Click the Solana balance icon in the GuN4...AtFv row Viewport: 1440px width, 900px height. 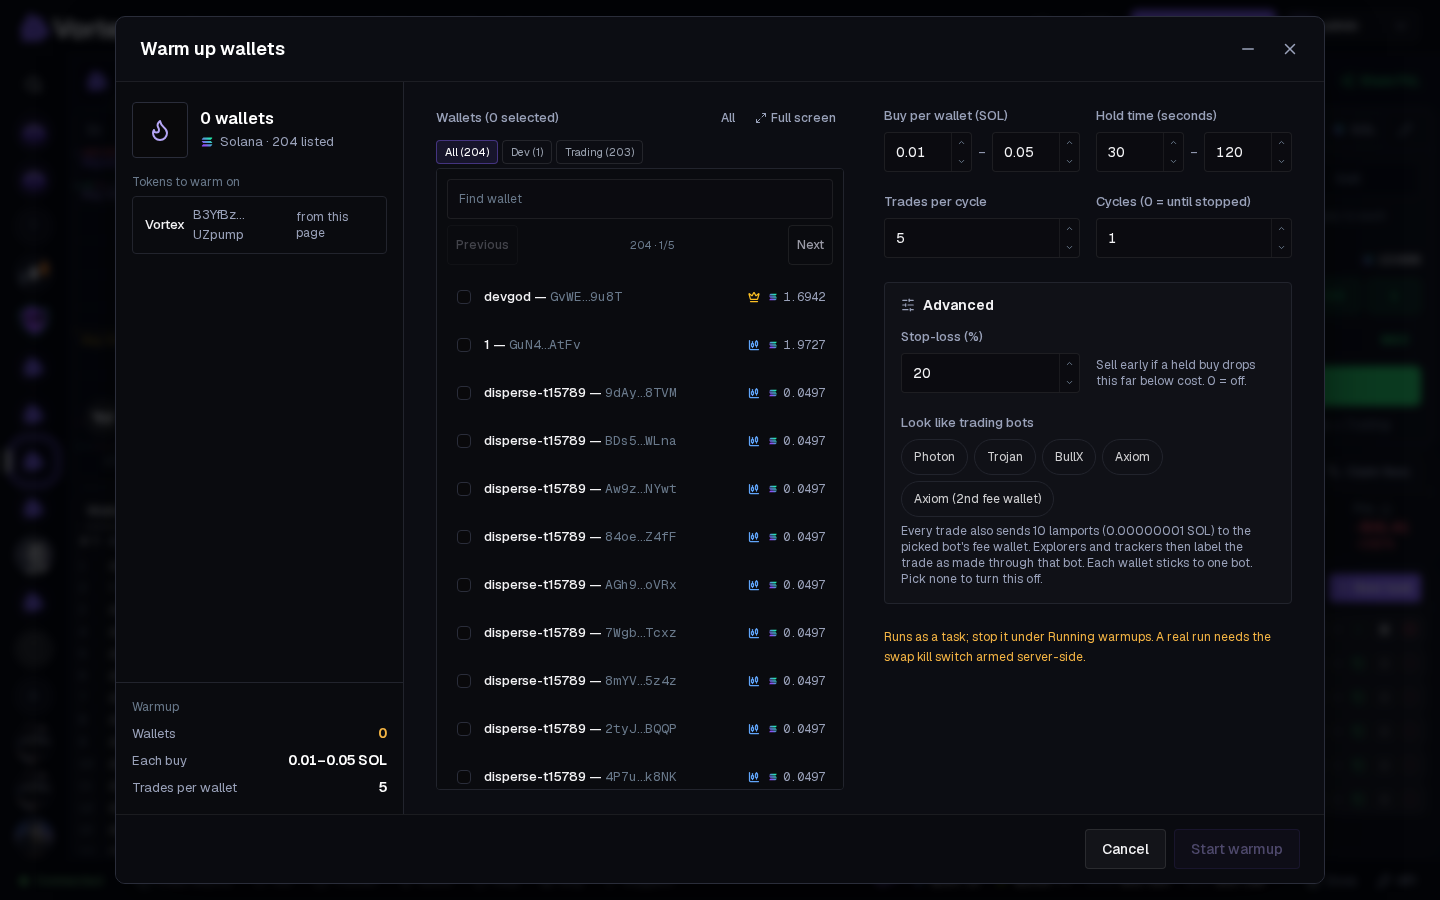point(773,345)
